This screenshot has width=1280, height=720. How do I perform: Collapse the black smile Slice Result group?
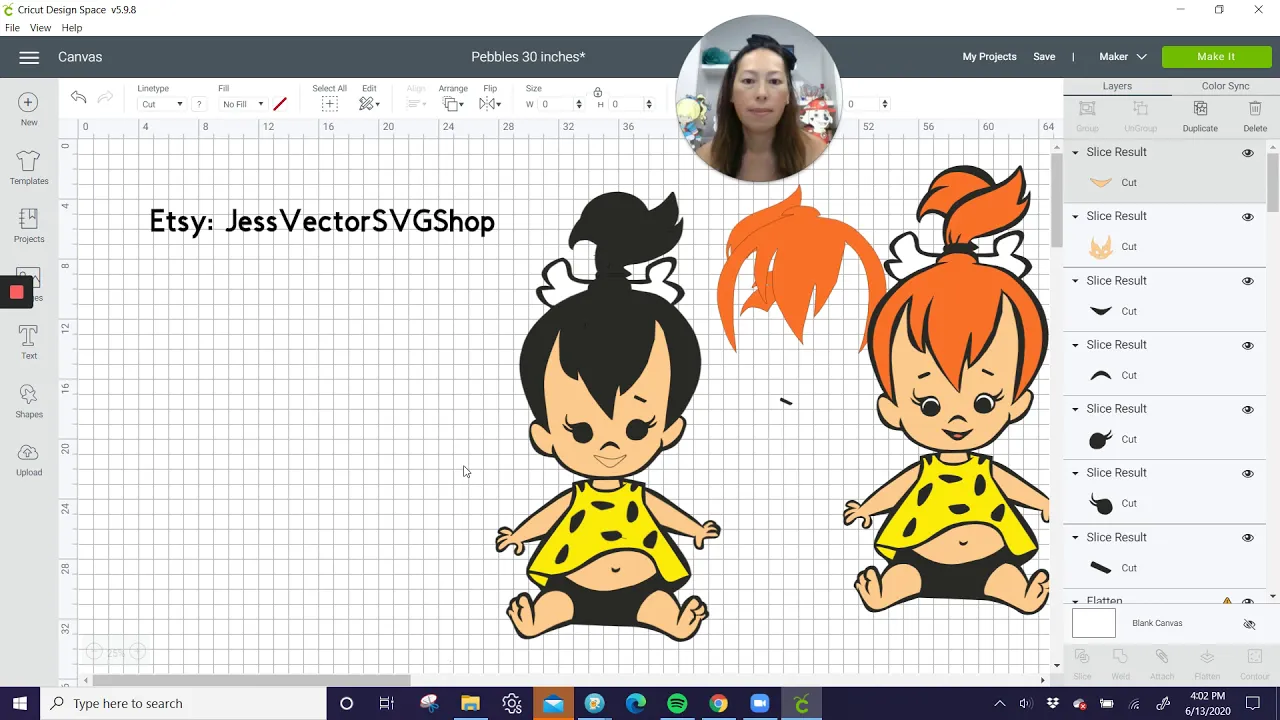click(1076, 281)
